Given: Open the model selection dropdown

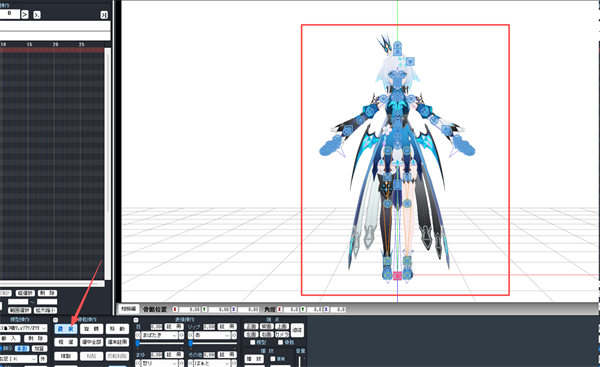Looking at the screenshot, I should coord(23,328).
